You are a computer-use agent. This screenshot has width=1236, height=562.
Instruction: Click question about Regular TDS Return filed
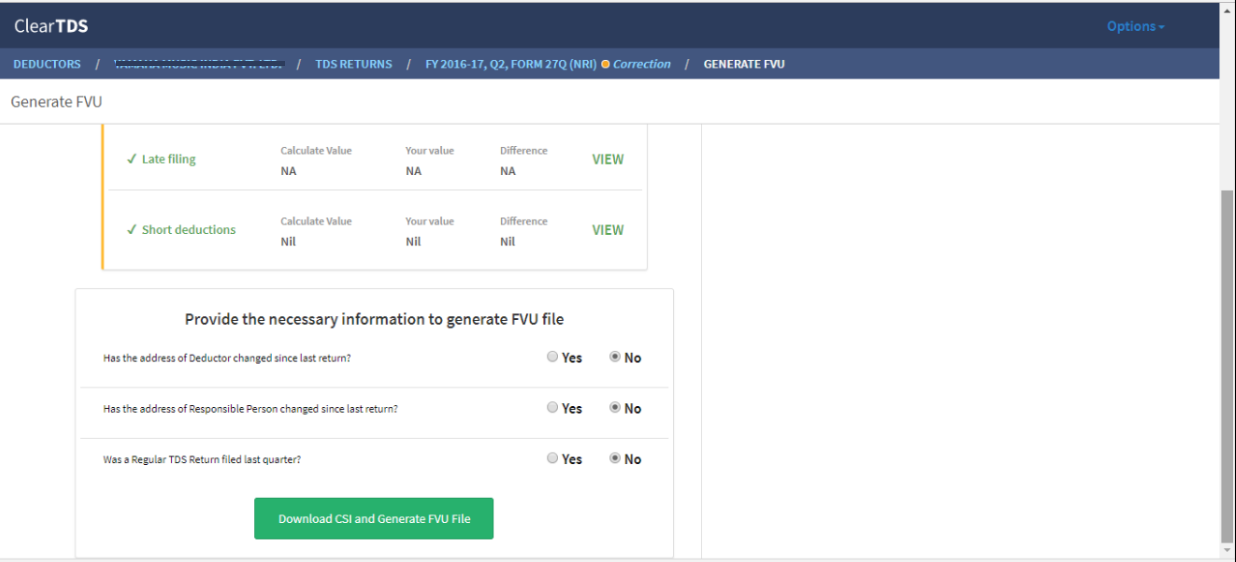pyautogui.click(x=202, y=460)
